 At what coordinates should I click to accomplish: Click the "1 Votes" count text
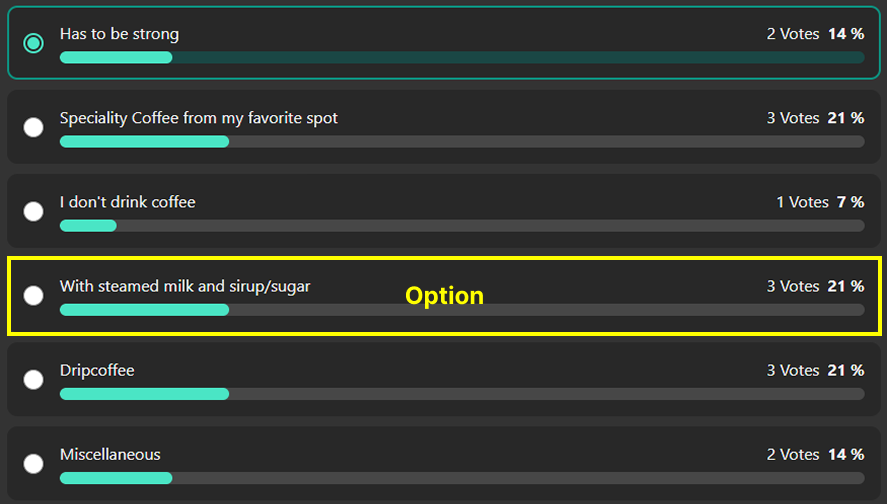coord(802,202)
